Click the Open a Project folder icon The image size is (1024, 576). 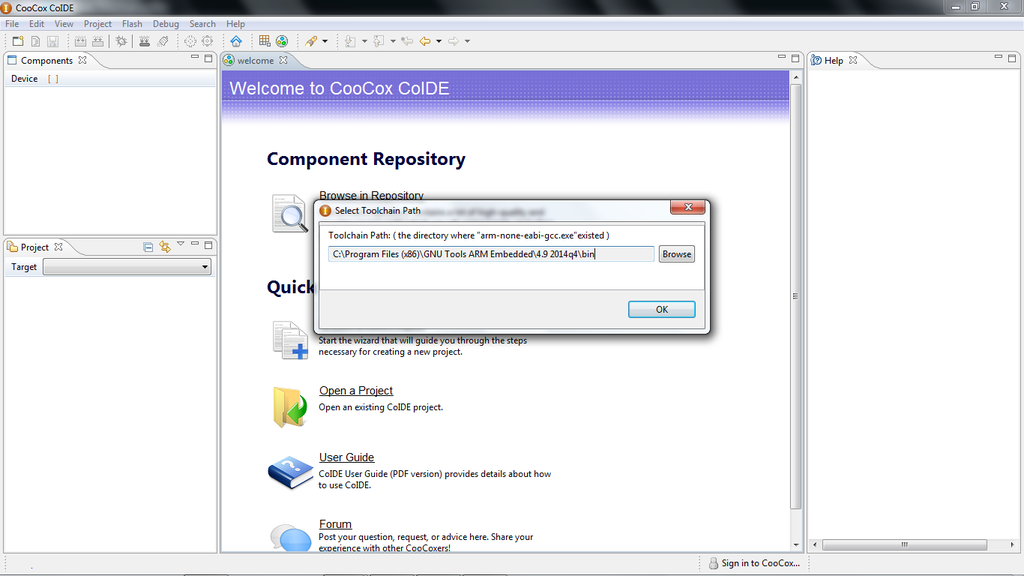[x=290, y=407]
